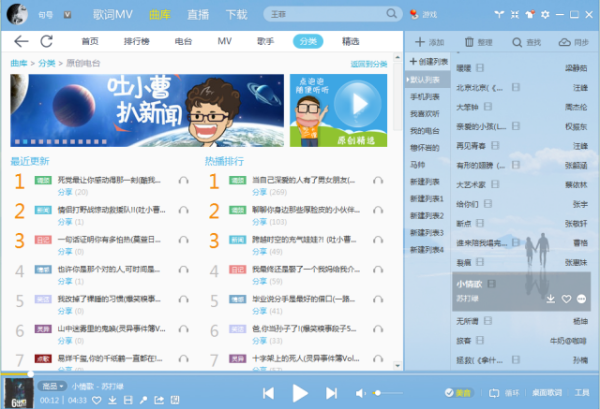This screenshot has width=600, height=409.
Task: Switch to the 下载 tab
Action: [236, 15]
